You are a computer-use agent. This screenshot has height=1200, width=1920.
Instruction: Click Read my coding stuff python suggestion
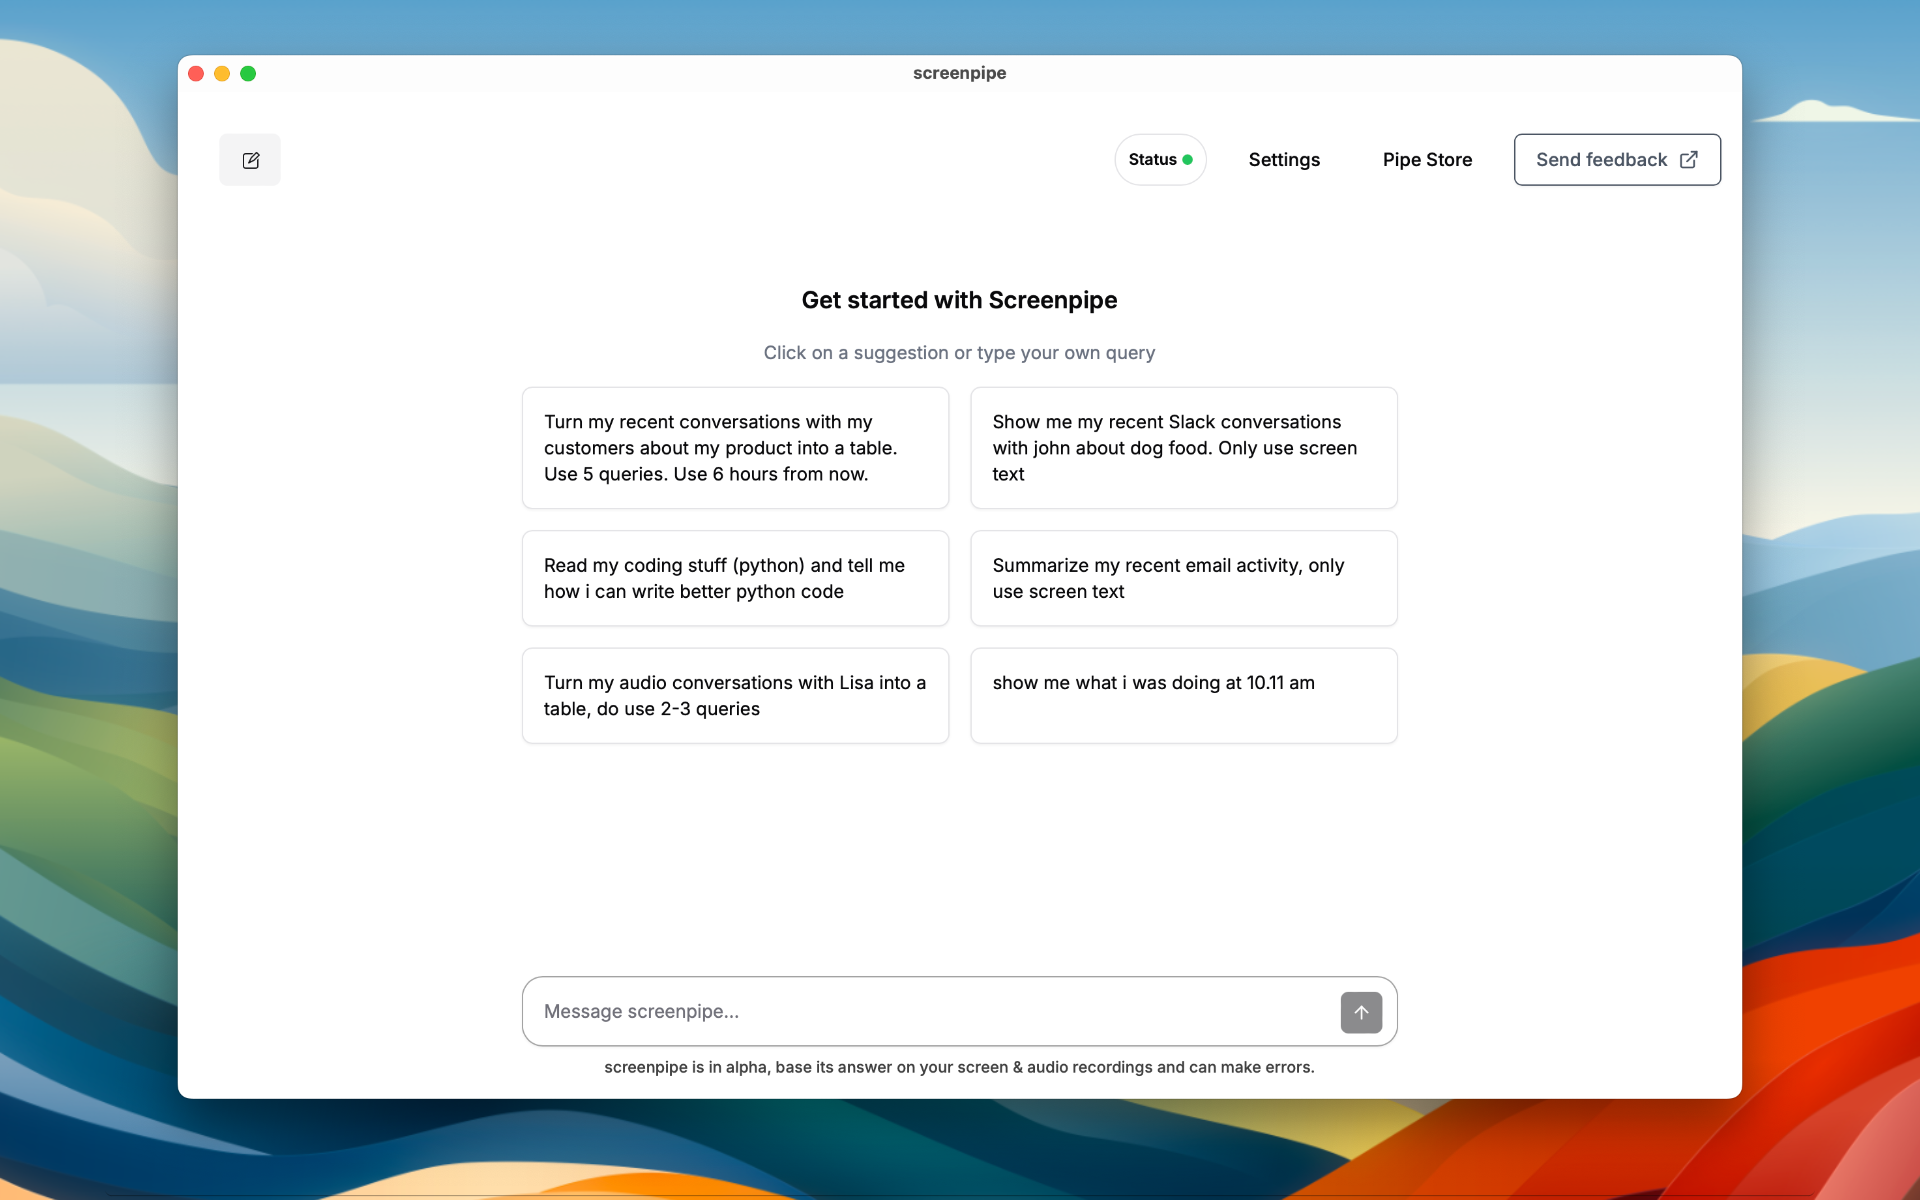coord(735,576)
